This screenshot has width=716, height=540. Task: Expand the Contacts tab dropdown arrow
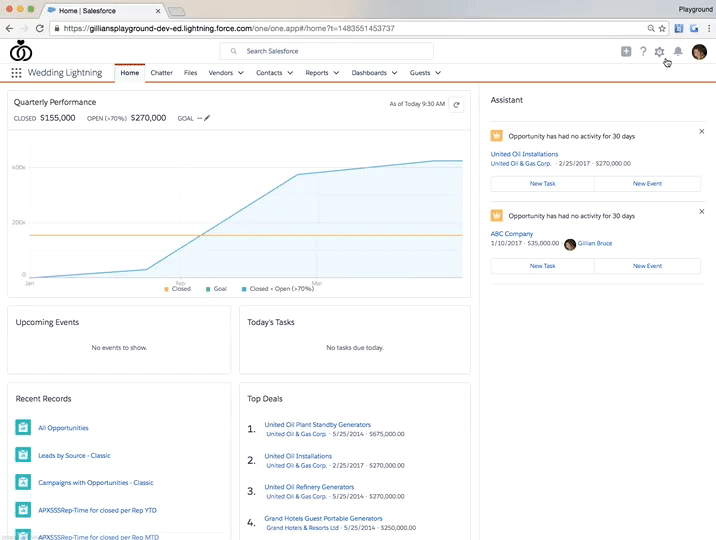point(290,73)
